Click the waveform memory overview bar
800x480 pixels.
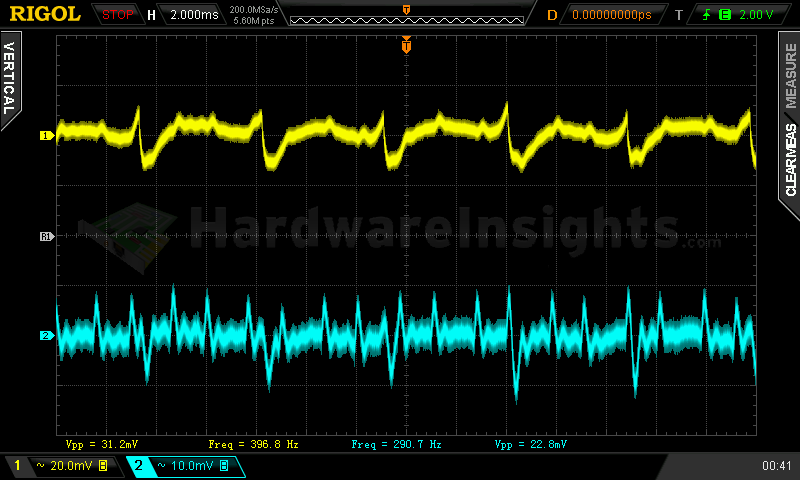pos(405,15)
